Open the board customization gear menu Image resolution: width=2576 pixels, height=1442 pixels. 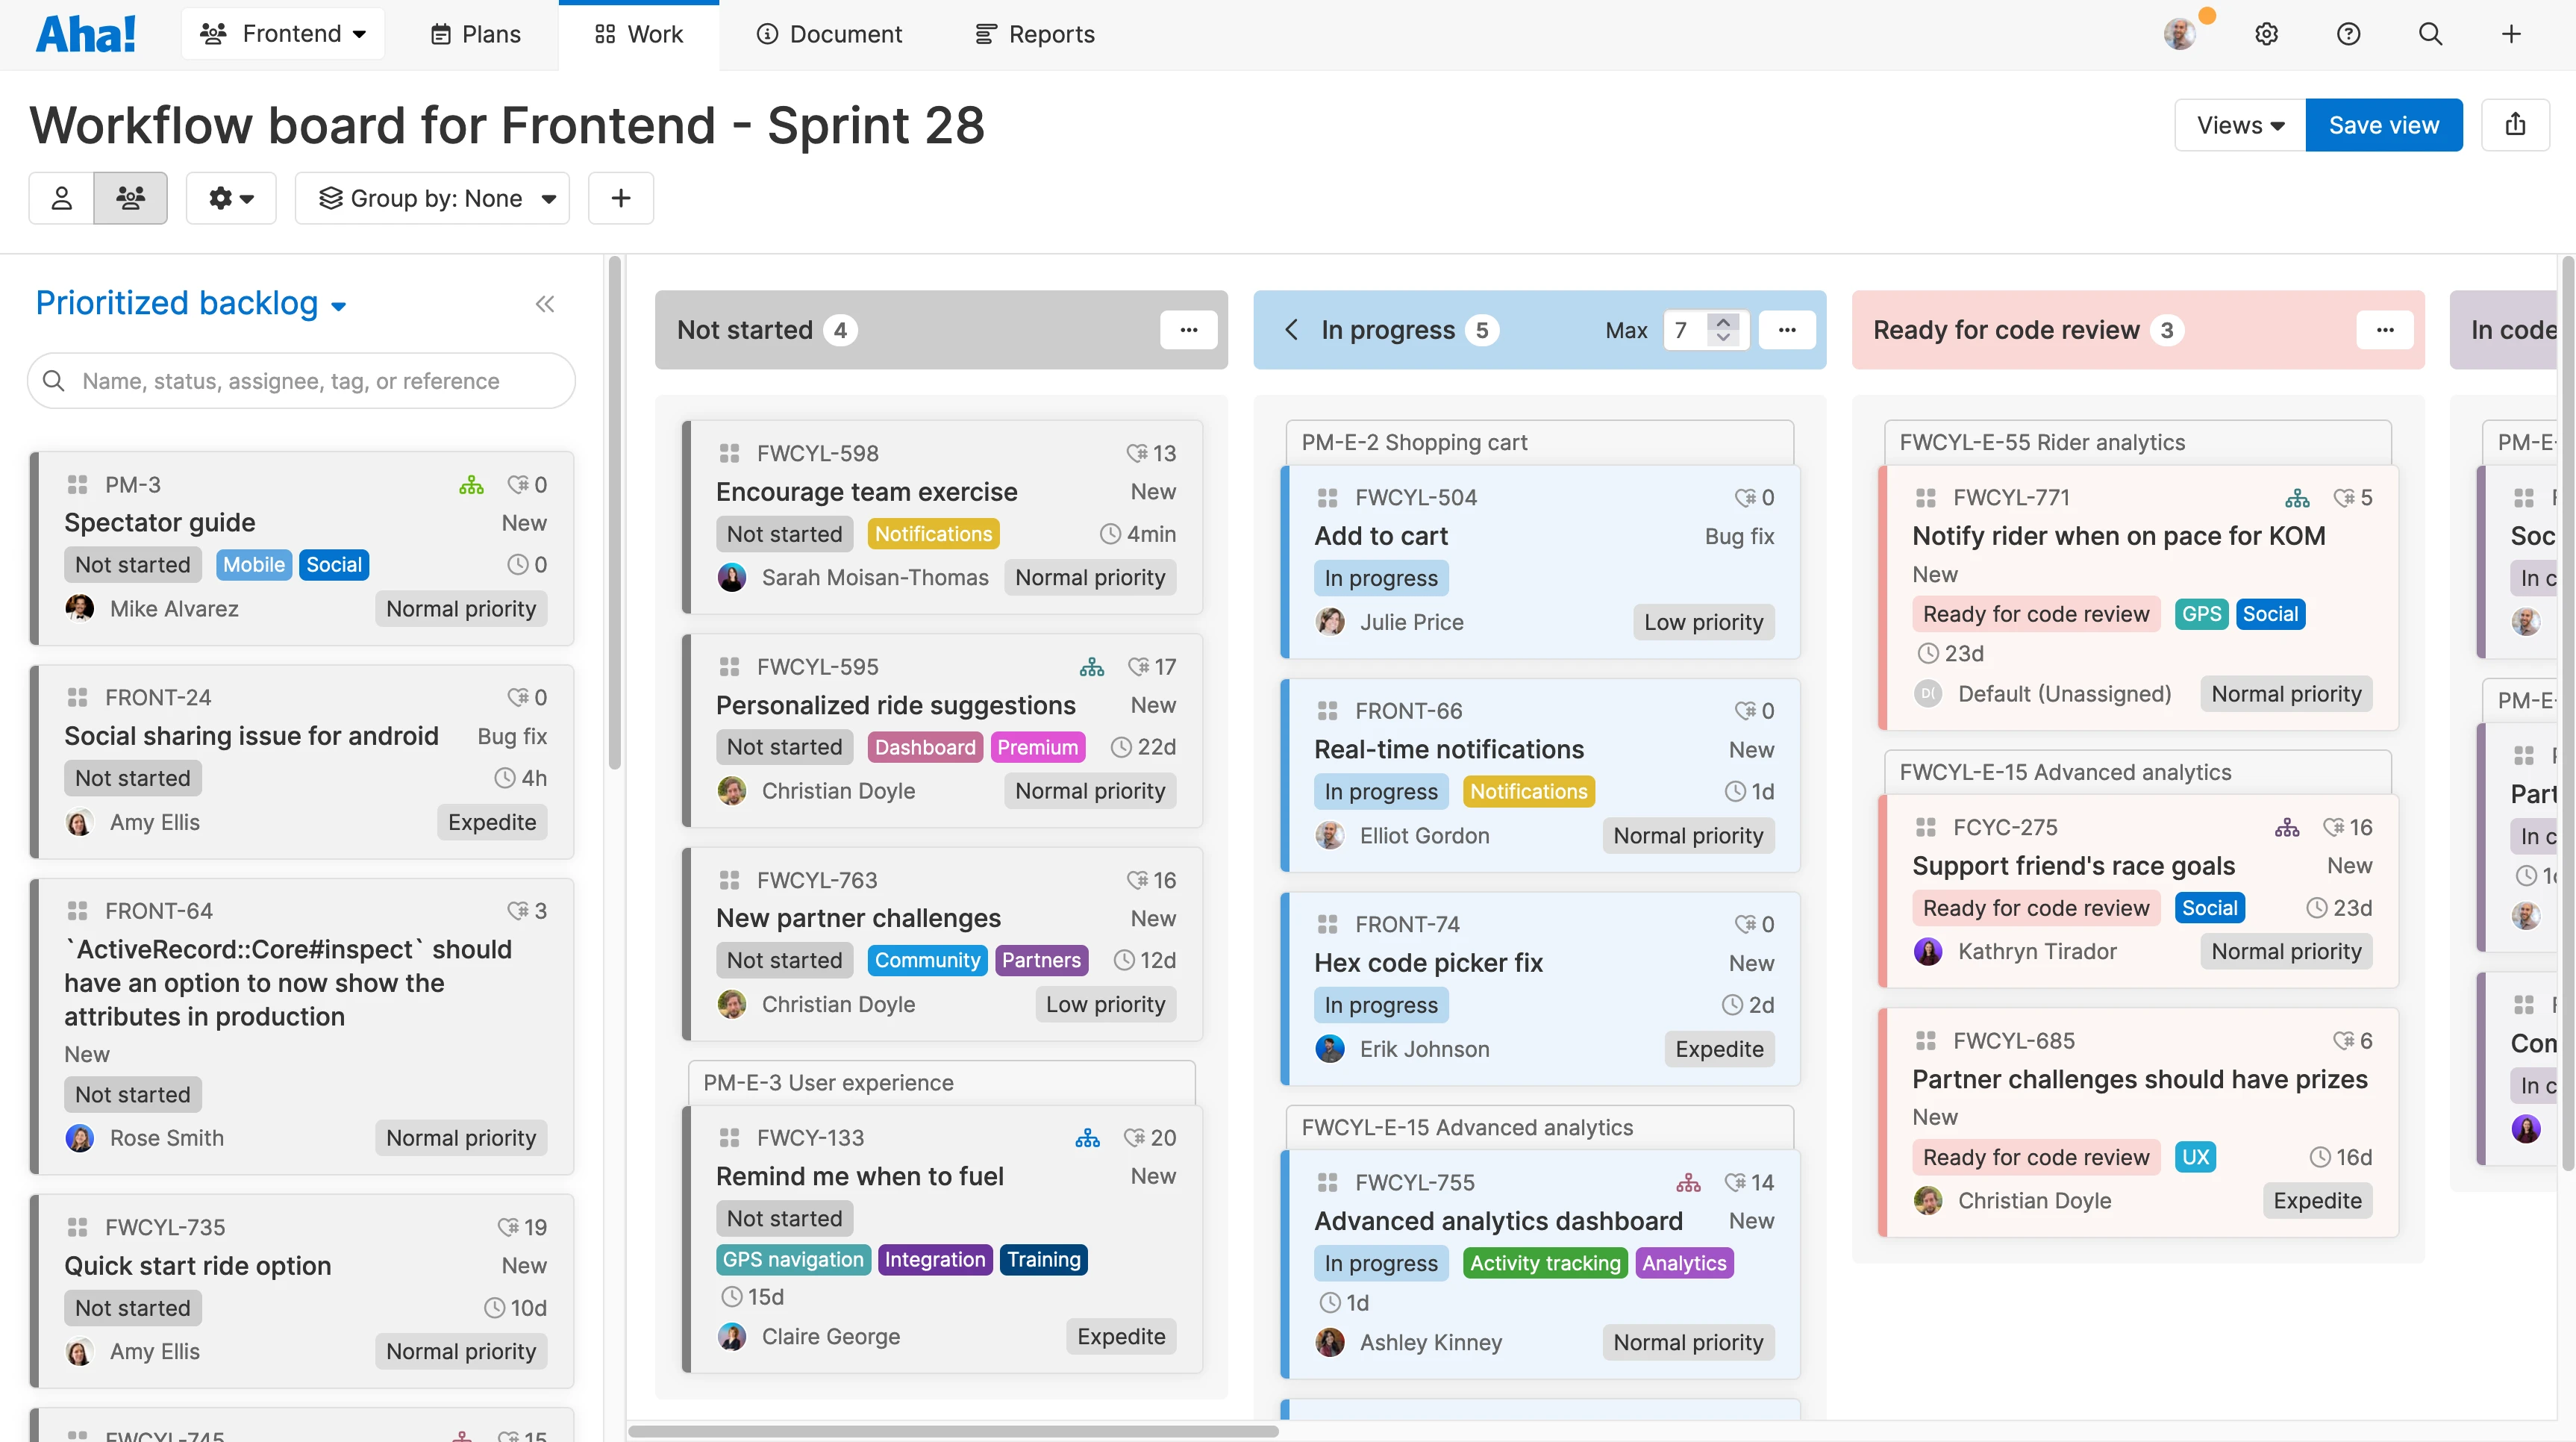coord(231,198)
